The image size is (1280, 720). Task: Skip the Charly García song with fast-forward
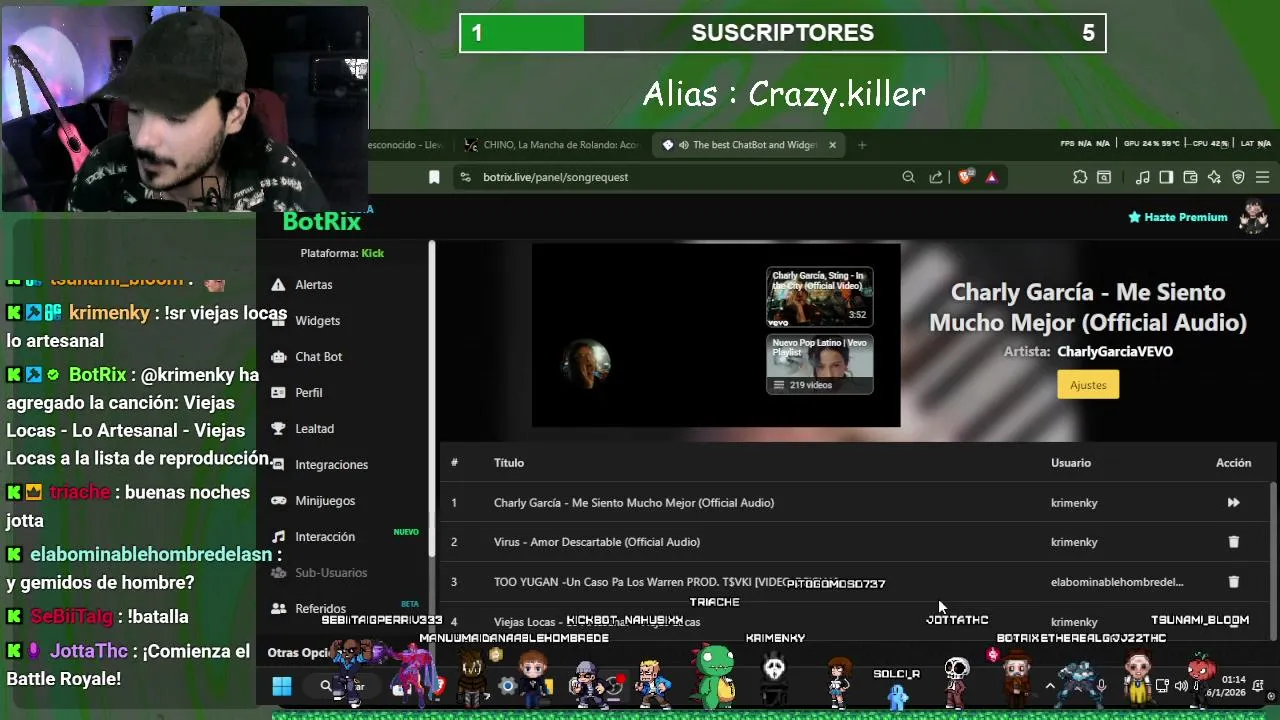(x=1233, y=503)
